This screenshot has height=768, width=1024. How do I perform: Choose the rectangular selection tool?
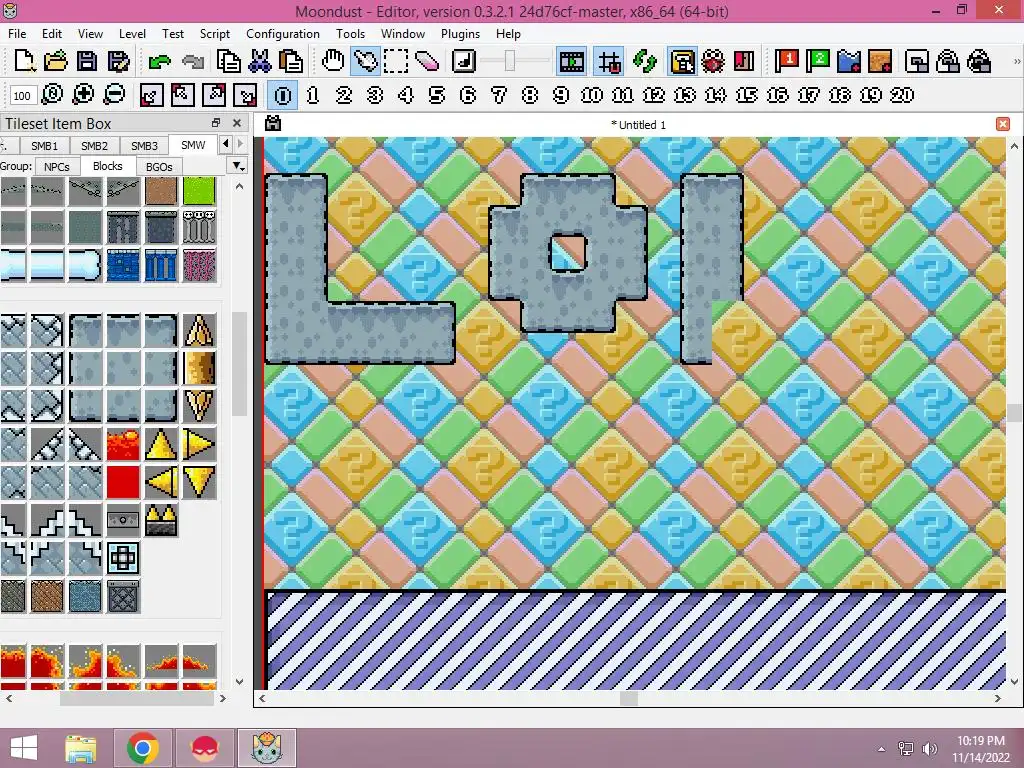(396, 61)
